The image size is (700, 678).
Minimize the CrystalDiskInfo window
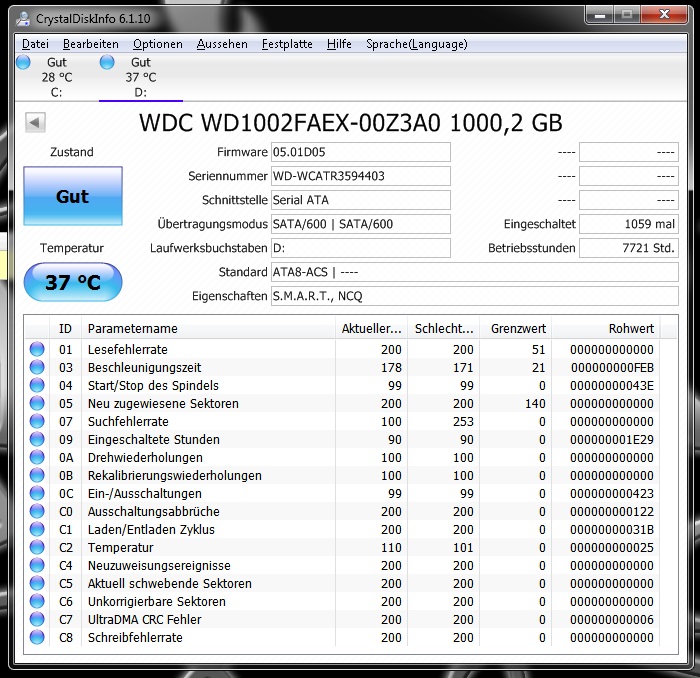tap(600, 15)
